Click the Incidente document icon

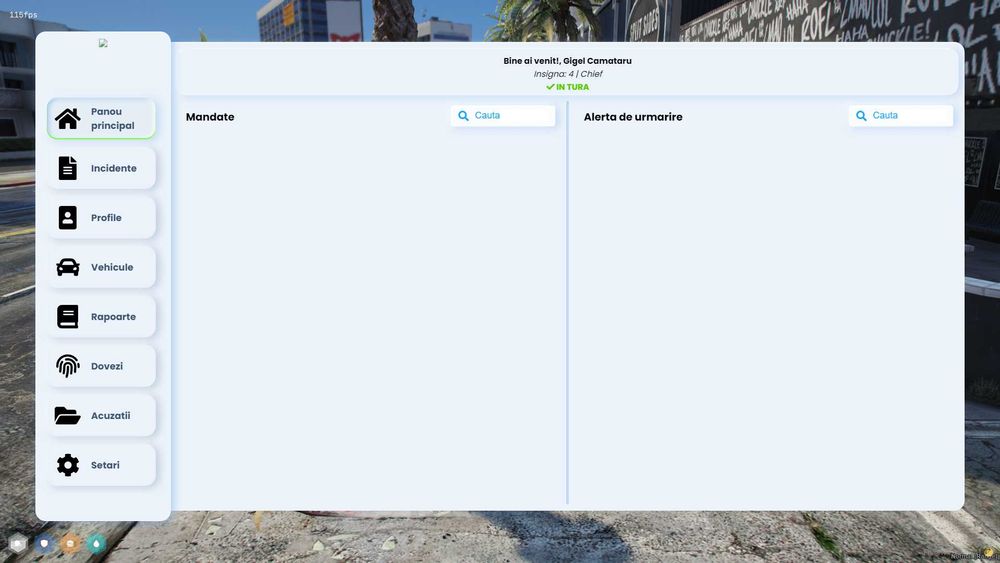point(68,168)
